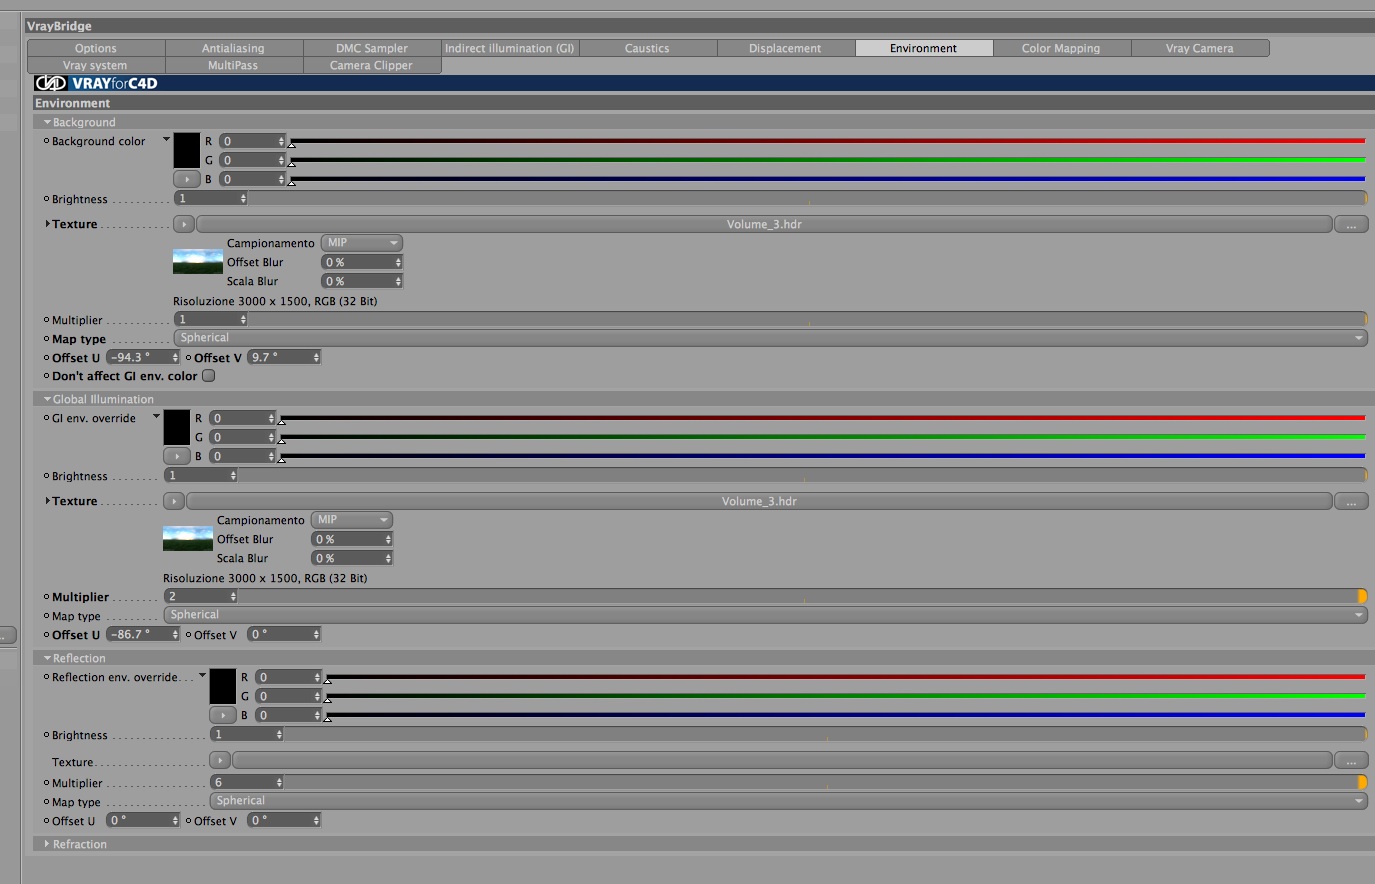Open Background Map type Spherical dropdown

point(770,338)
